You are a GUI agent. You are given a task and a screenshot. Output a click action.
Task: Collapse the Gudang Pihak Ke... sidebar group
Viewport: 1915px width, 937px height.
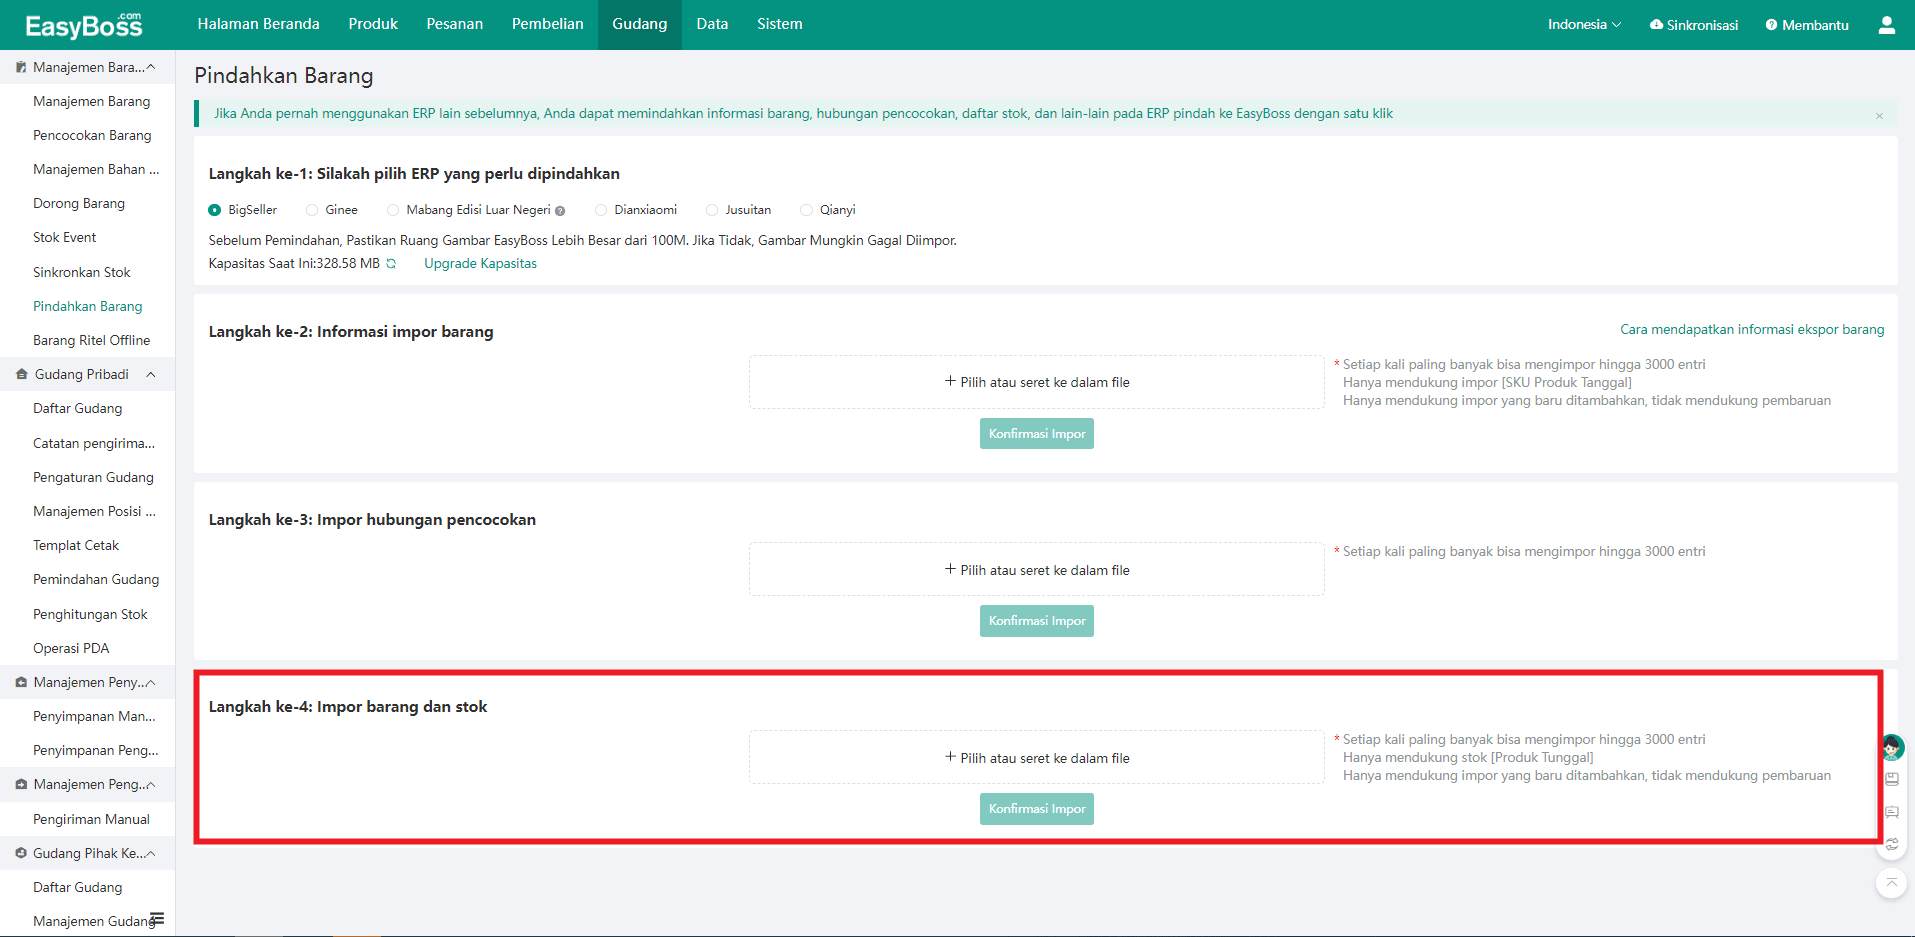click(x=151, y=853)
